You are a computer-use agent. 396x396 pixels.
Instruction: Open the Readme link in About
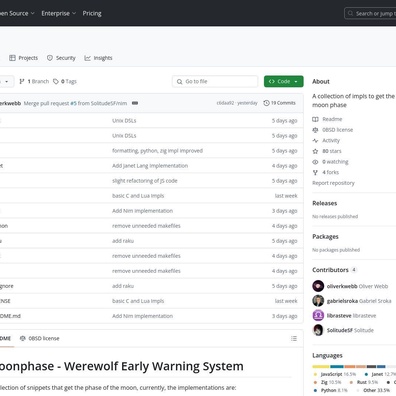tap(327, 119)
